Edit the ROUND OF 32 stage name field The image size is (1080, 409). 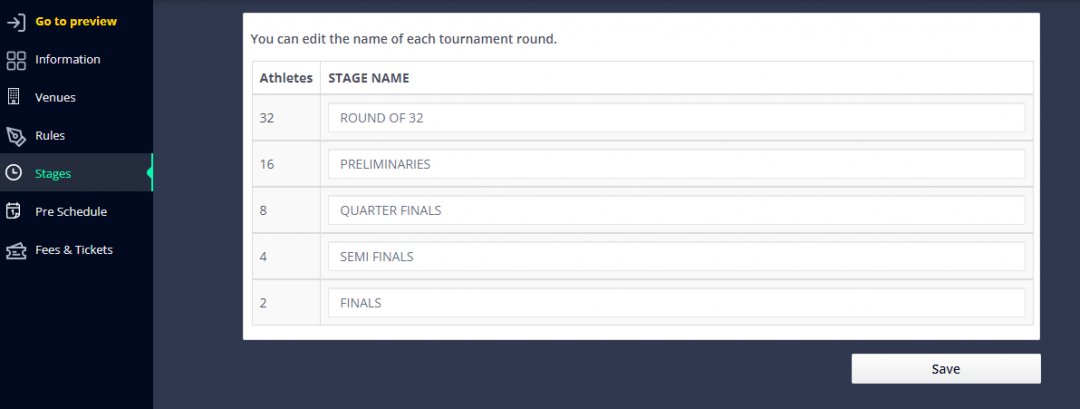pyautogui.click(x=676, y=118)
